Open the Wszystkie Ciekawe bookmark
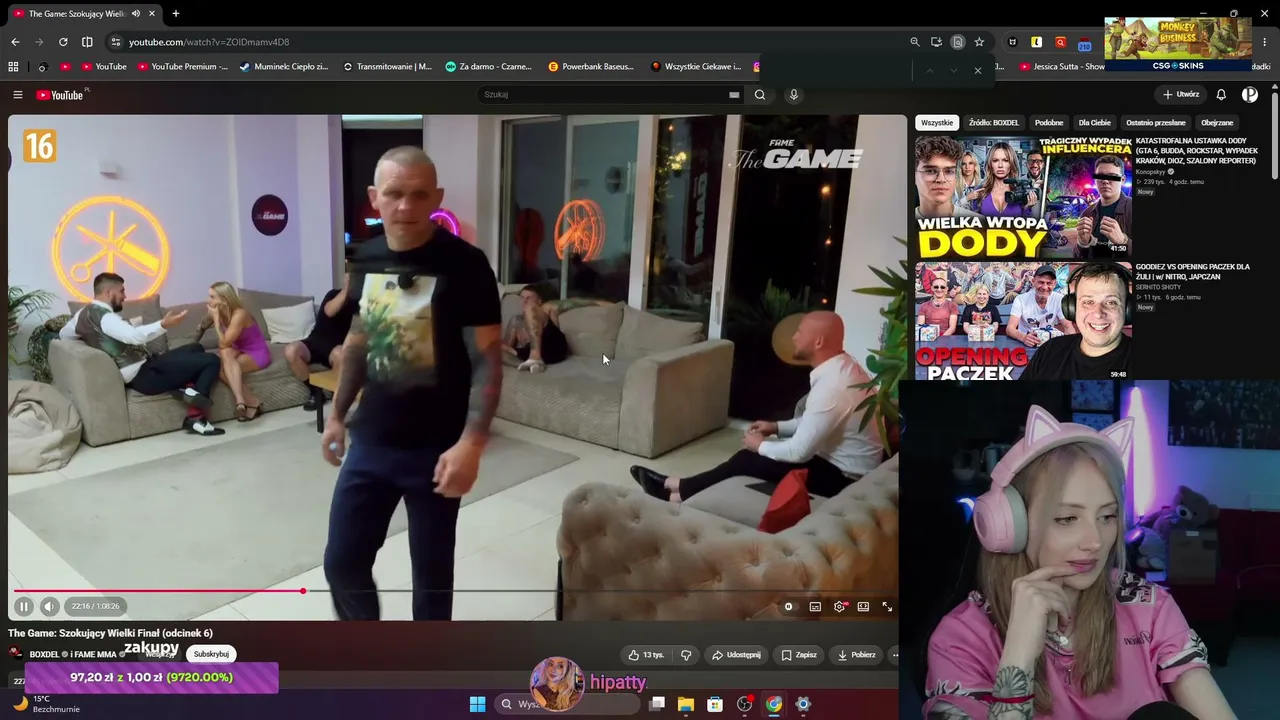This screenshot has width=1280, height=720. [x=695, y=67]
